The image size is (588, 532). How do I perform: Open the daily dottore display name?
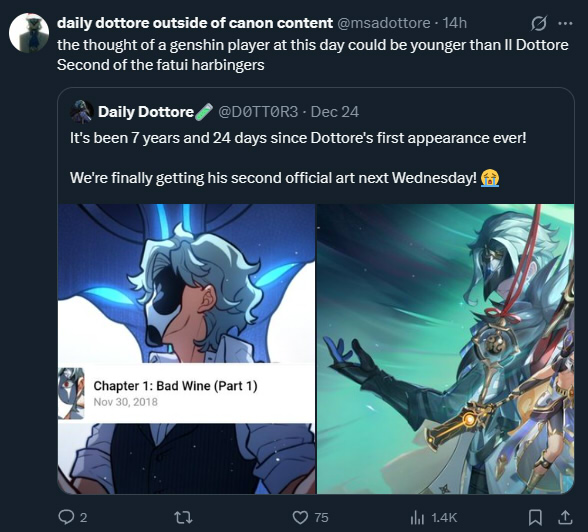[x=195, y=23]
